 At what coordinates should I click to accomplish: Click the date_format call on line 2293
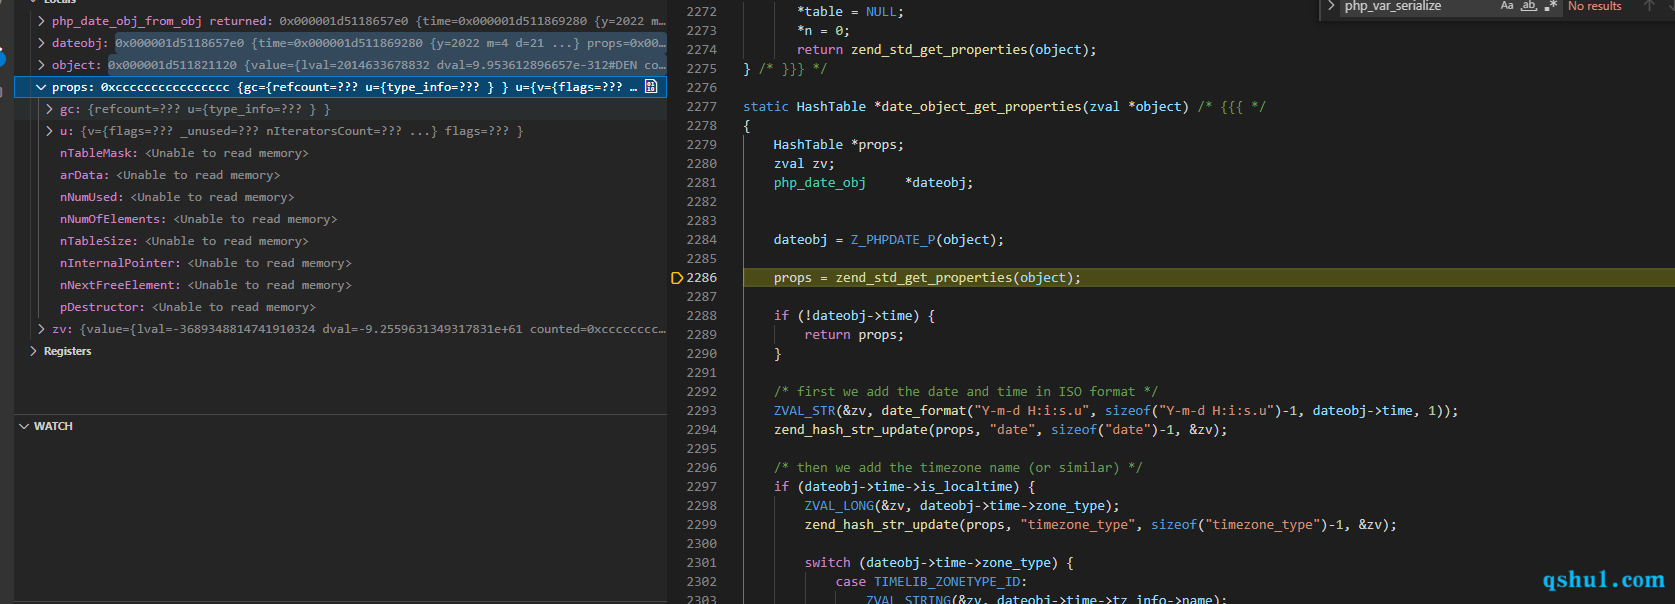click(924, 411)
